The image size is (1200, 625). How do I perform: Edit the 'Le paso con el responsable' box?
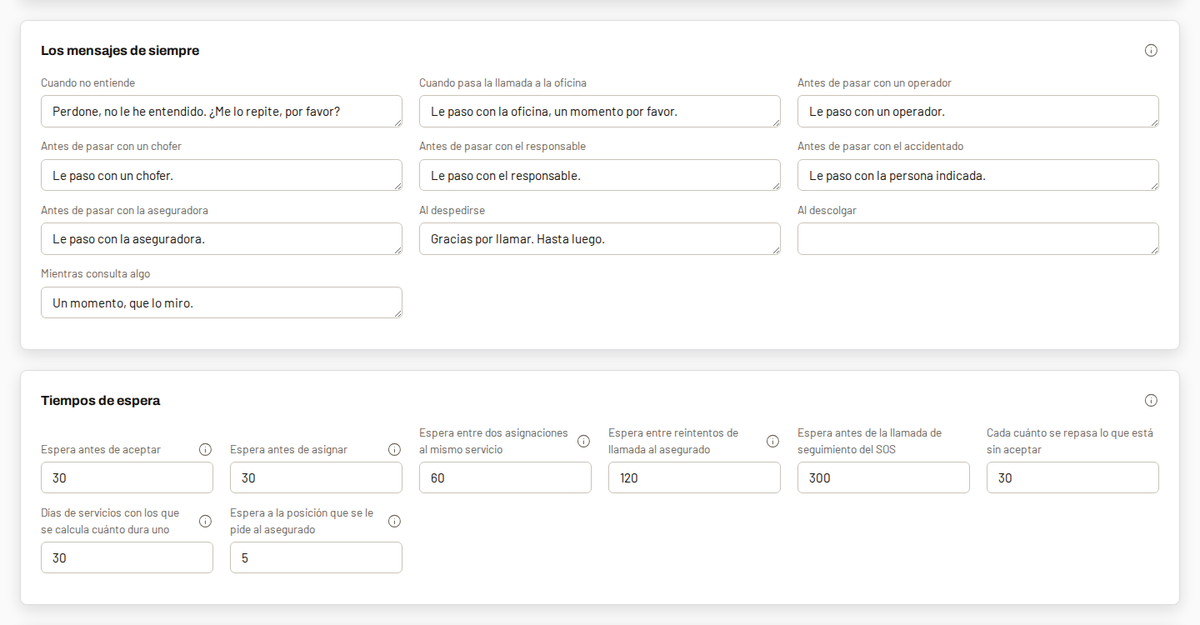(x=600, y=175)
